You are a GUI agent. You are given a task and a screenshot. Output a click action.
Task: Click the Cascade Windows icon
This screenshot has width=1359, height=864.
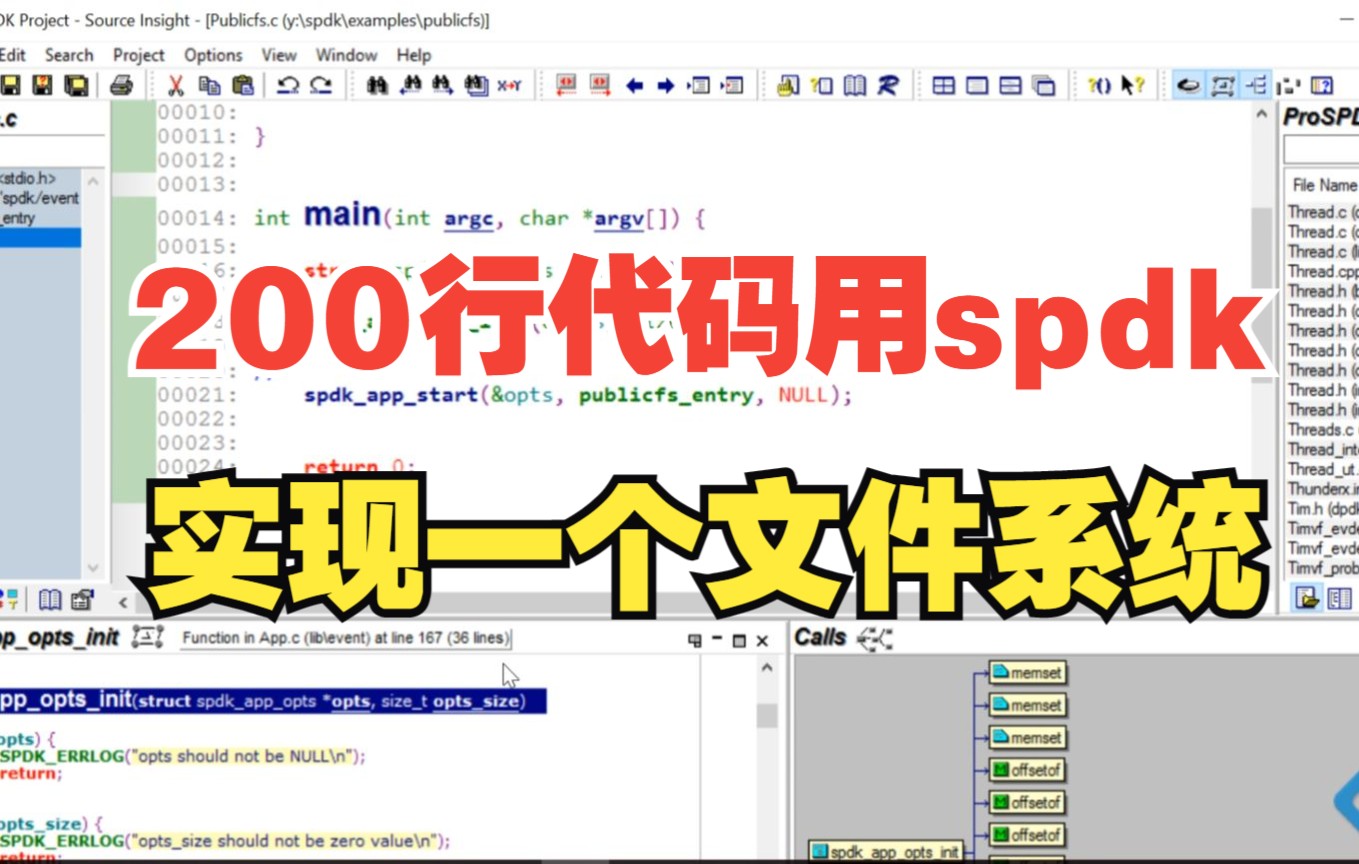click(x=1043, y=86)
